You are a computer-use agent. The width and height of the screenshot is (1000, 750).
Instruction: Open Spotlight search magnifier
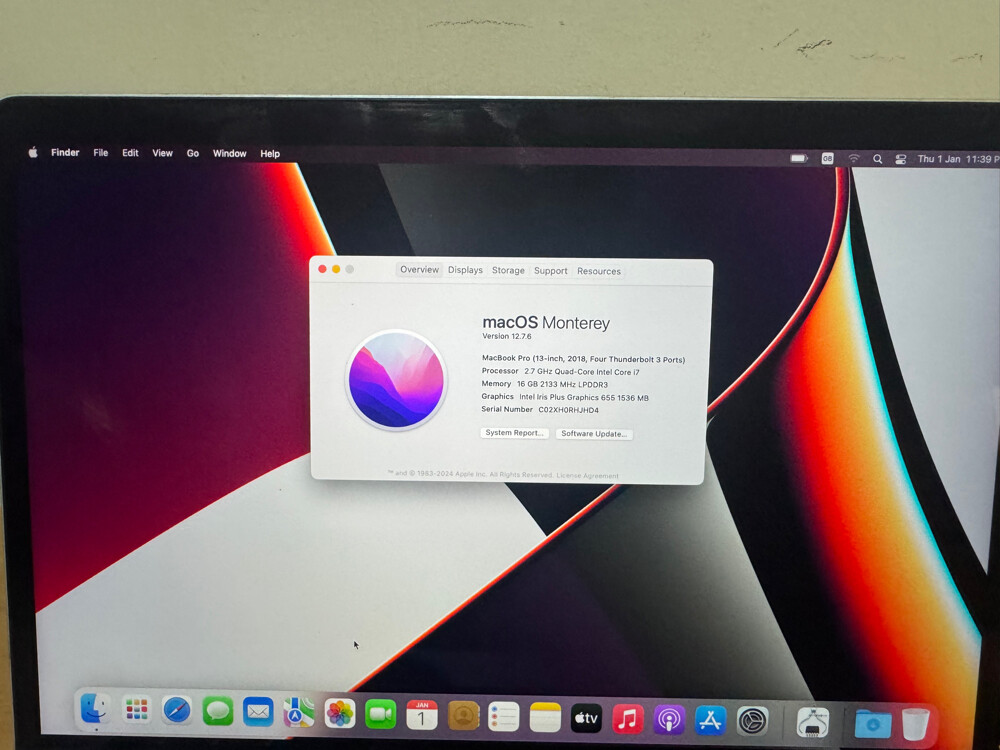878,159
